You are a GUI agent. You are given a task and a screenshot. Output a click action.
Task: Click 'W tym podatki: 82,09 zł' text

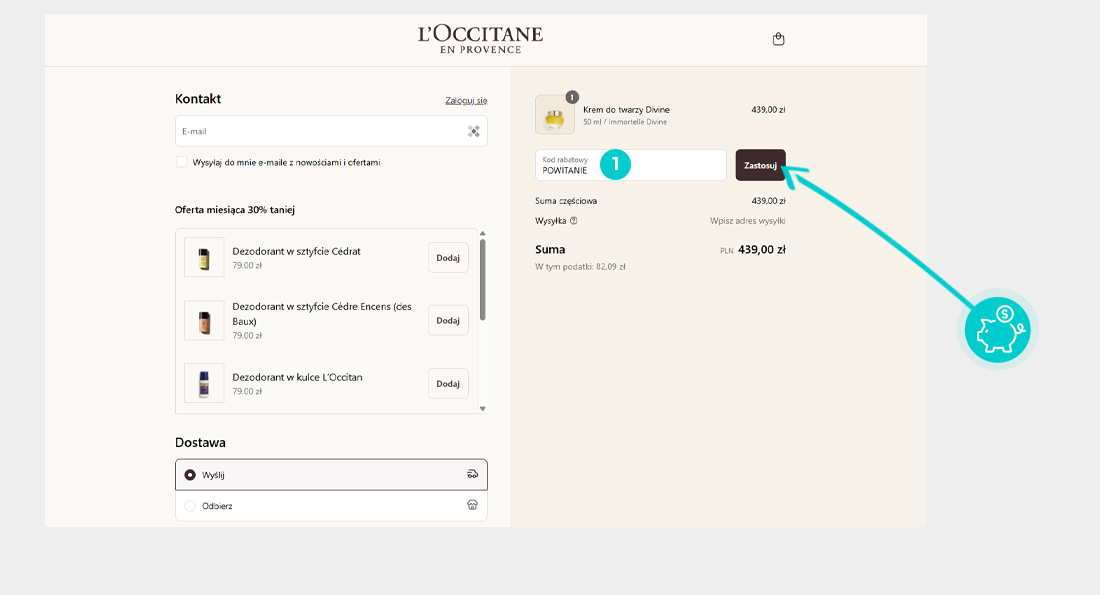click(x=580, y=267)
